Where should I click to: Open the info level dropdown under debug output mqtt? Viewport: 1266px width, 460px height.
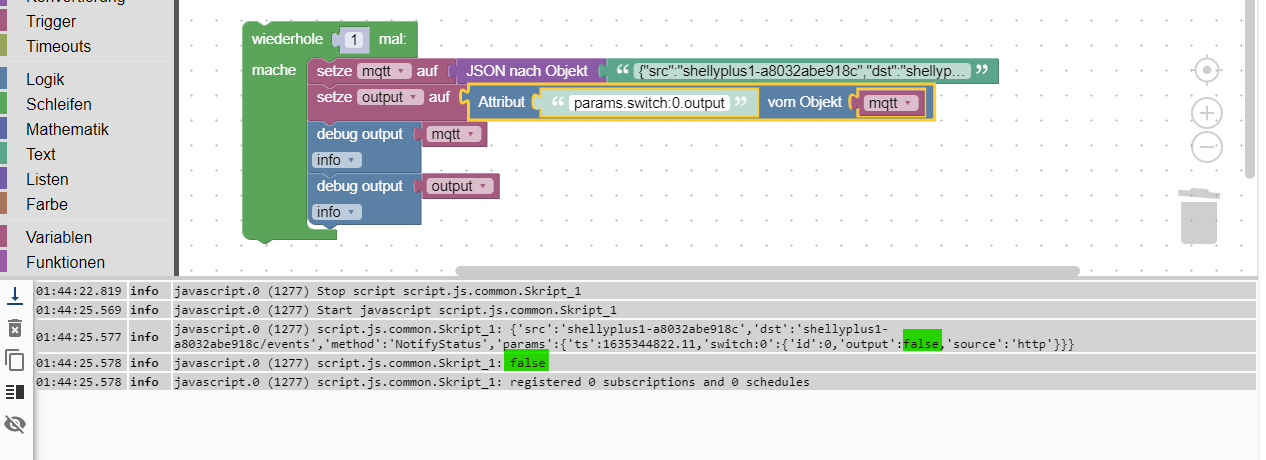pyautogui.click(x=337, y=160)
